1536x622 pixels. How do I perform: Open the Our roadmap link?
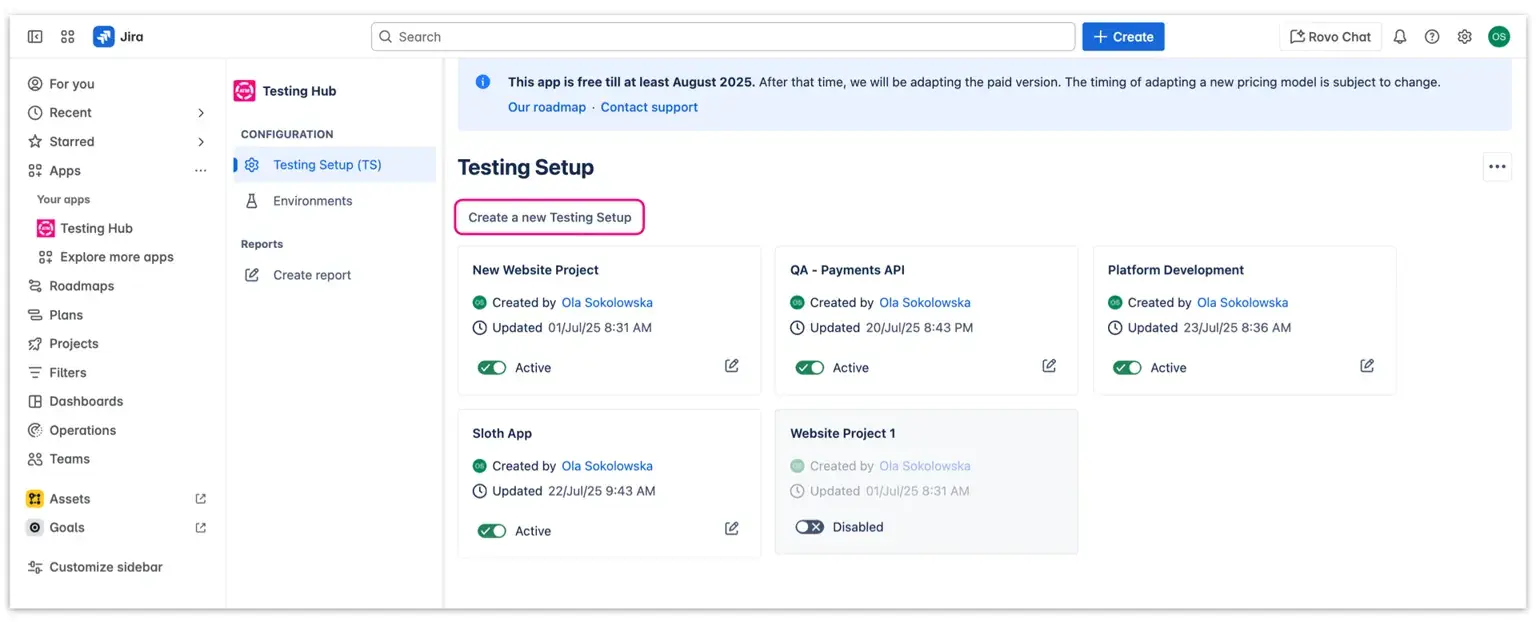click(x=546, y=106)
